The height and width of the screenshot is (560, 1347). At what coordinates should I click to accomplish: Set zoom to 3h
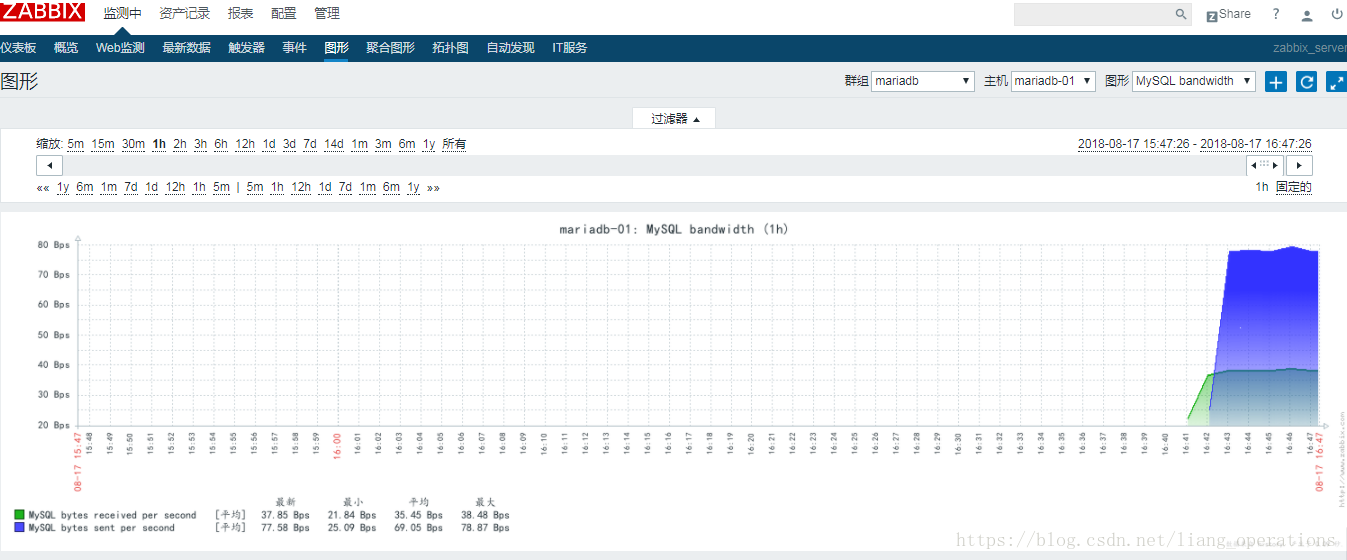200,144
